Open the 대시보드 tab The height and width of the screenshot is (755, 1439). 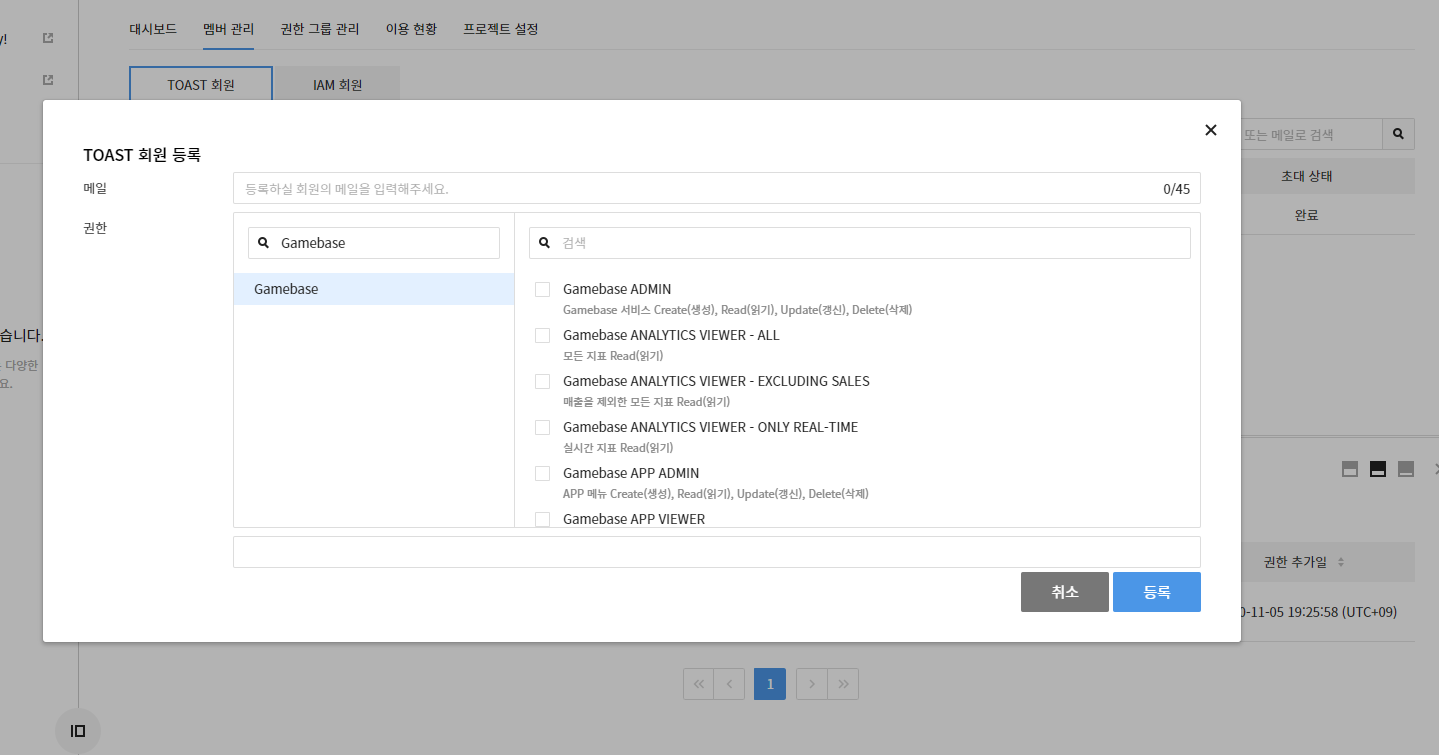coord(153,29)
